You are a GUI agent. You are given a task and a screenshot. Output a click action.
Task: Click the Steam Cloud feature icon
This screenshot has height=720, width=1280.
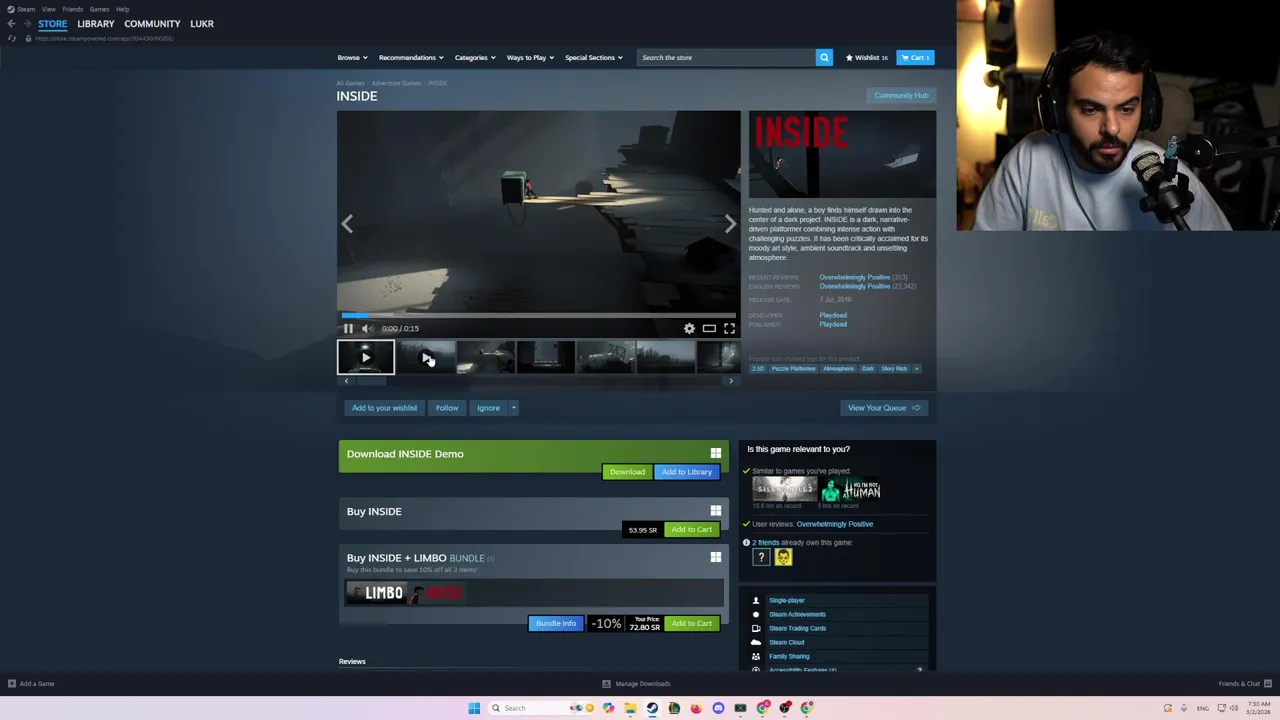point(756,642)
